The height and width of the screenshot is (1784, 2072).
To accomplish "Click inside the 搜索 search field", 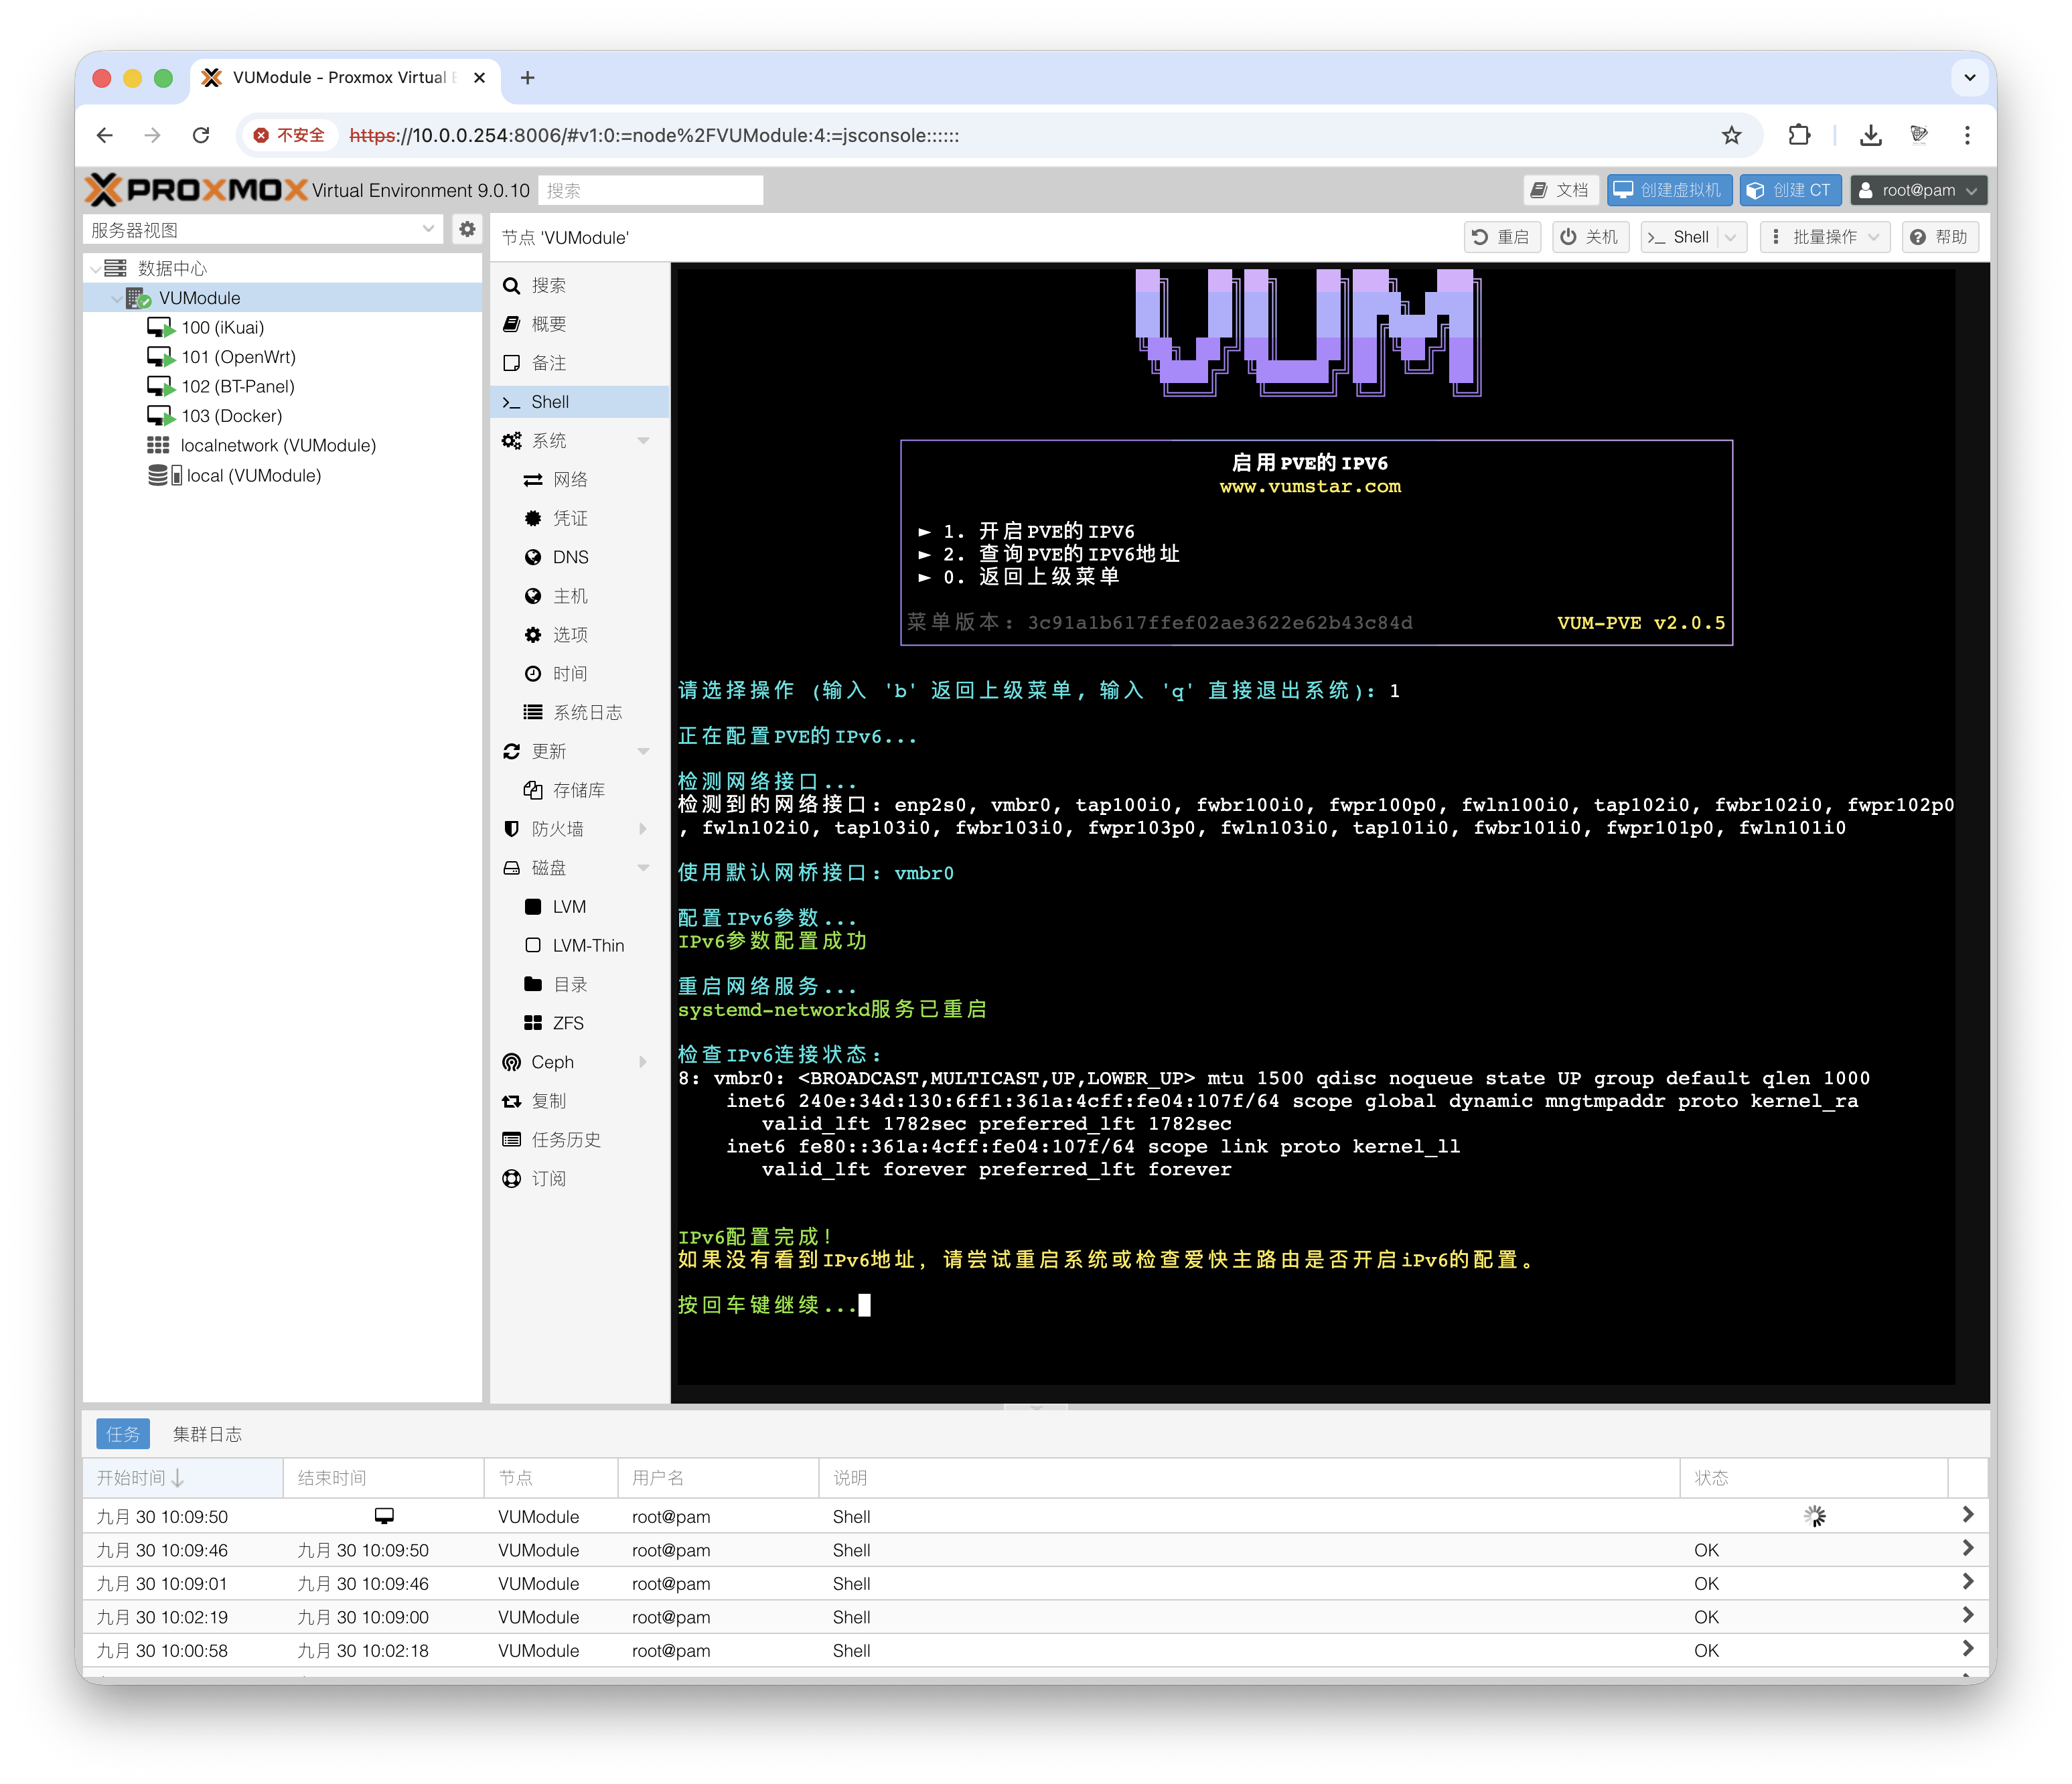I will [651, 189].
